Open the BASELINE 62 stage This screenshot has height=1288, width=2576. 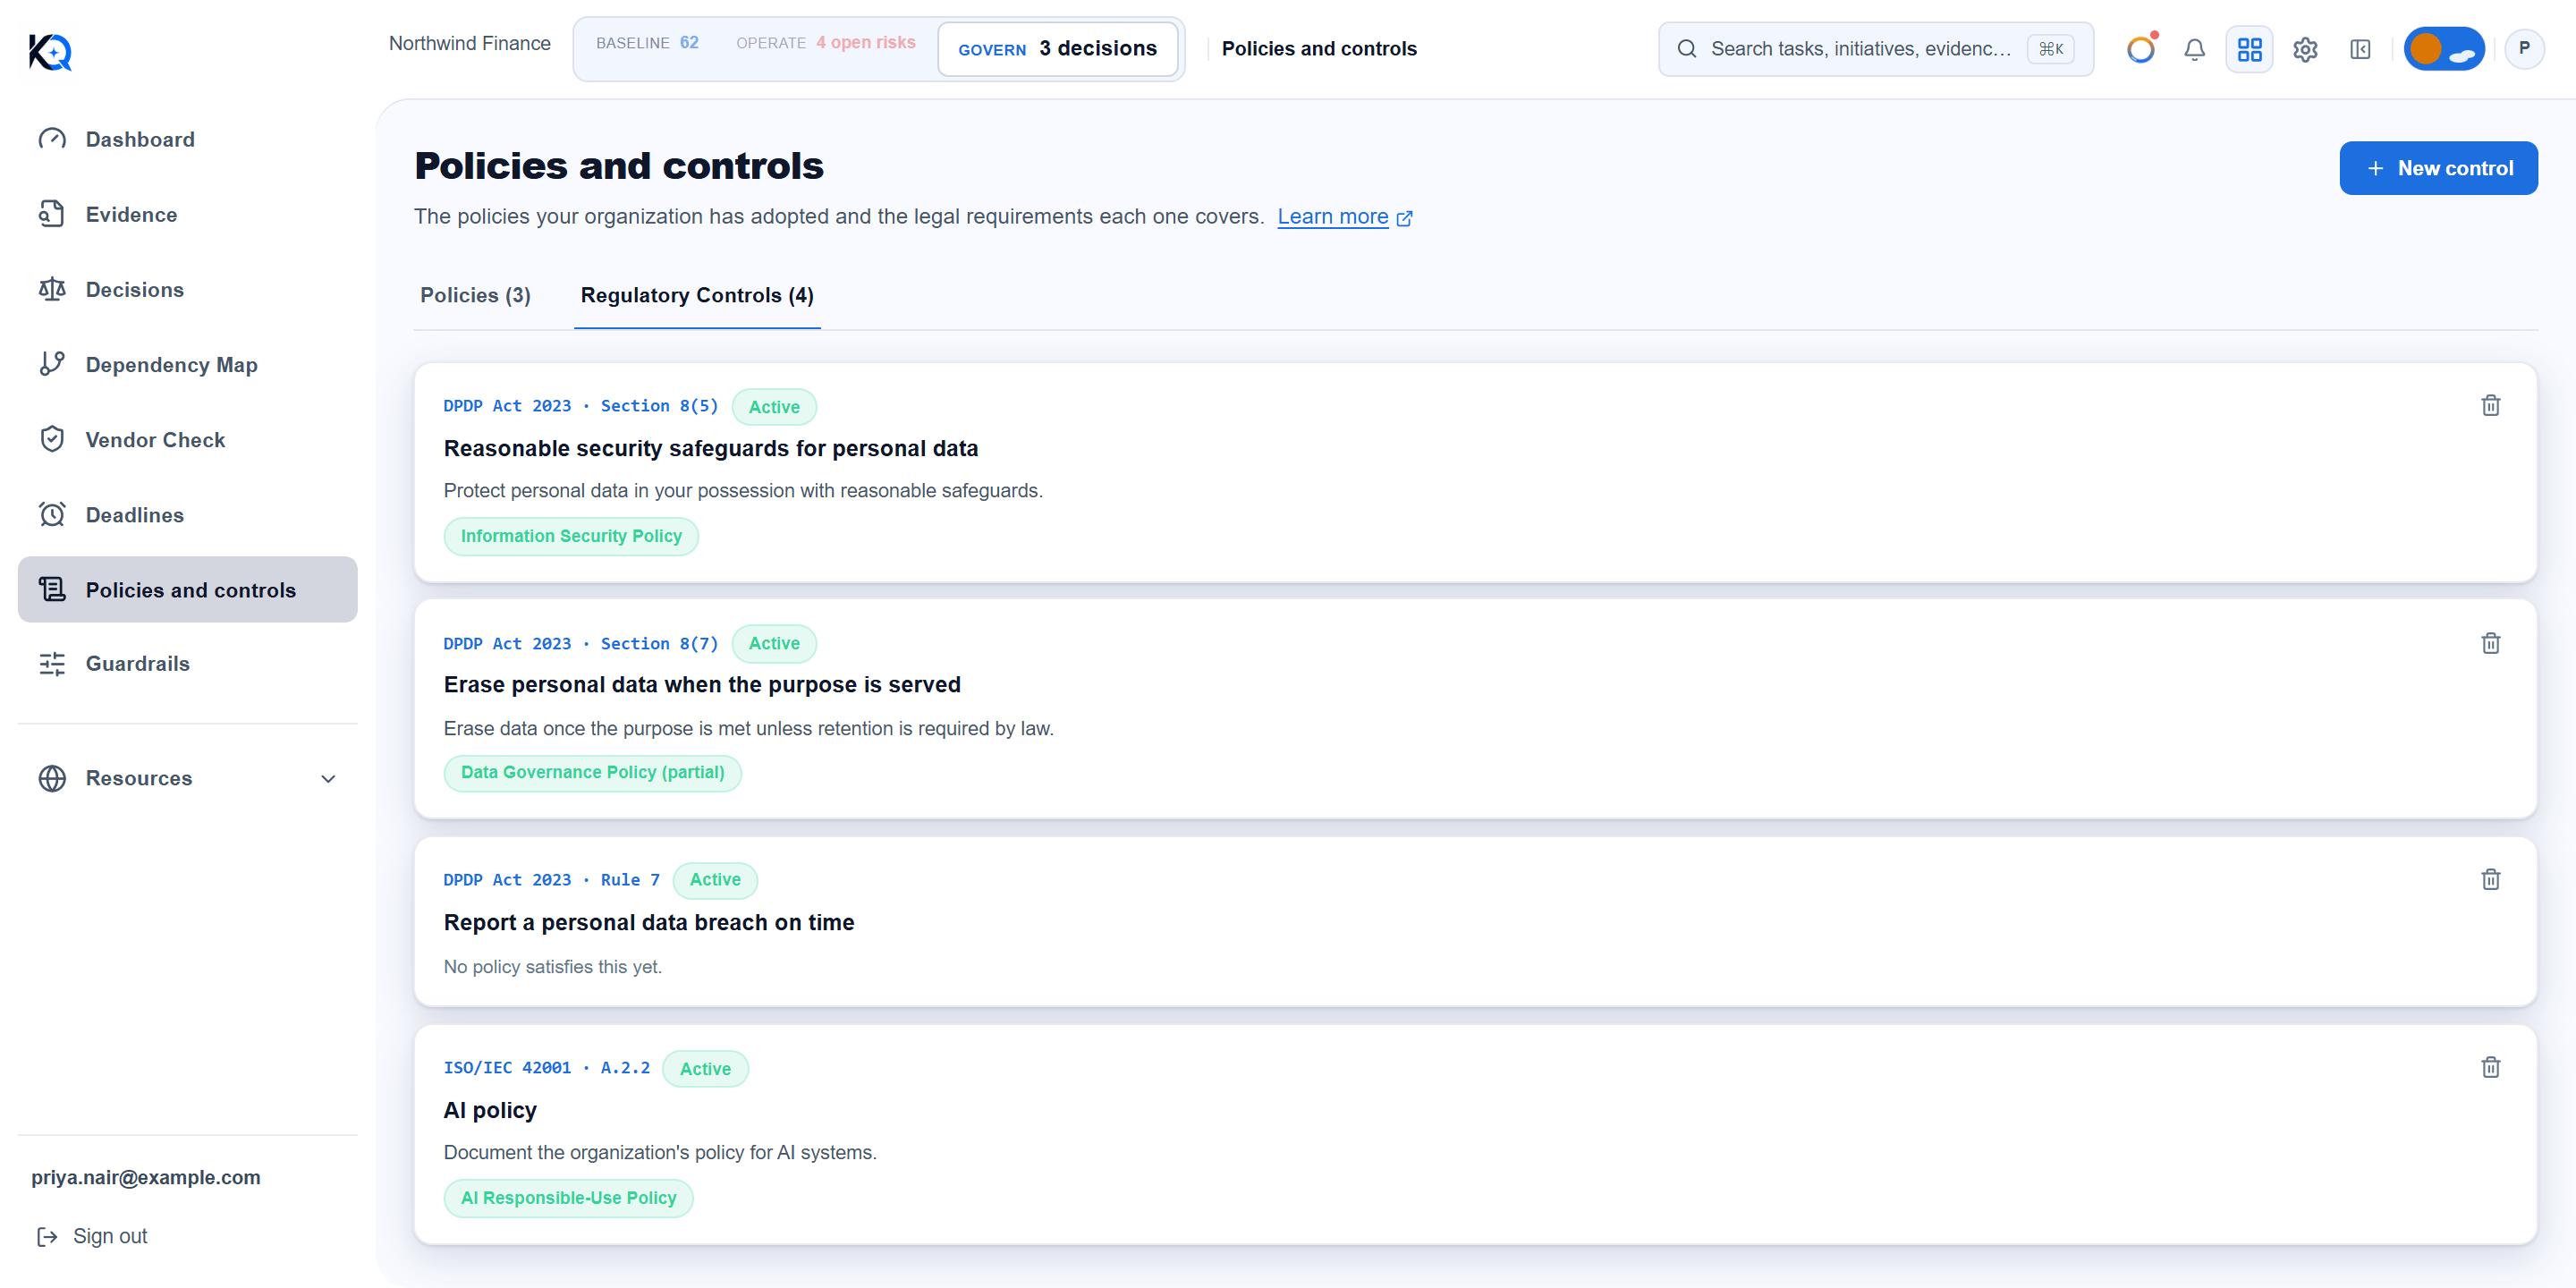click(647, 43)
